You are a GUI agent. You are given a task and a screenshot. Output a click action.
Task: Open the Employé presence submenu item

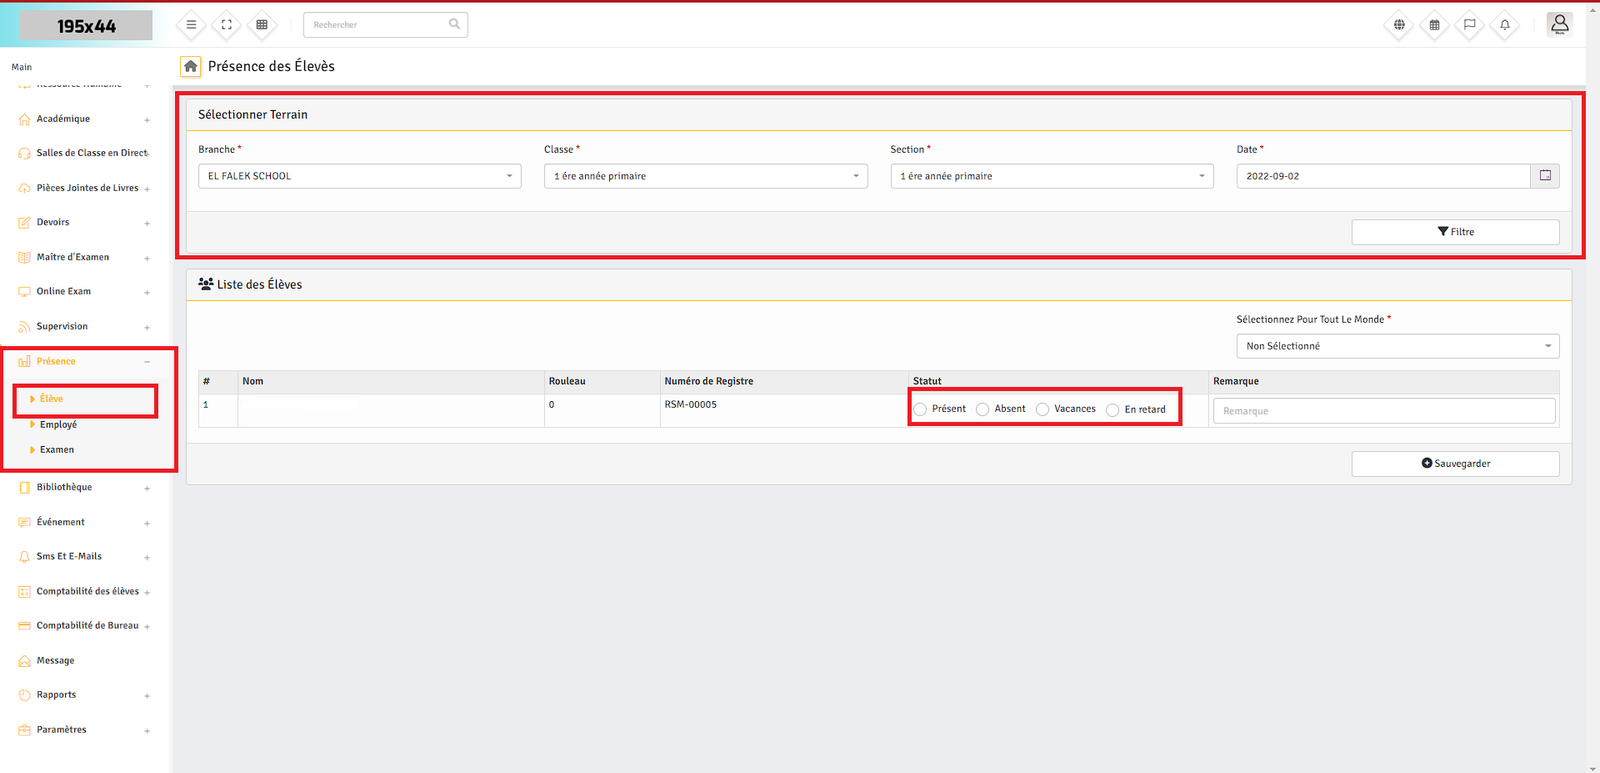(58, 425)
